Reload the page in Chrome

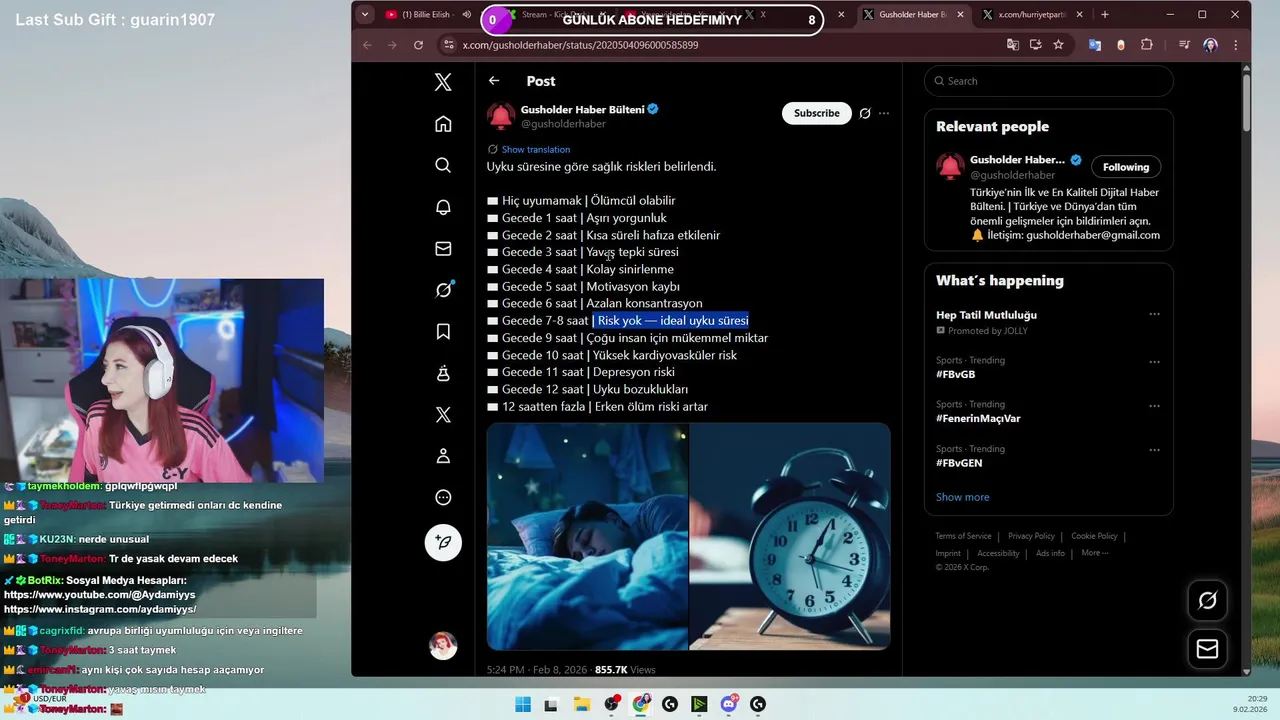pyautogui.click(x=418, y=45)
